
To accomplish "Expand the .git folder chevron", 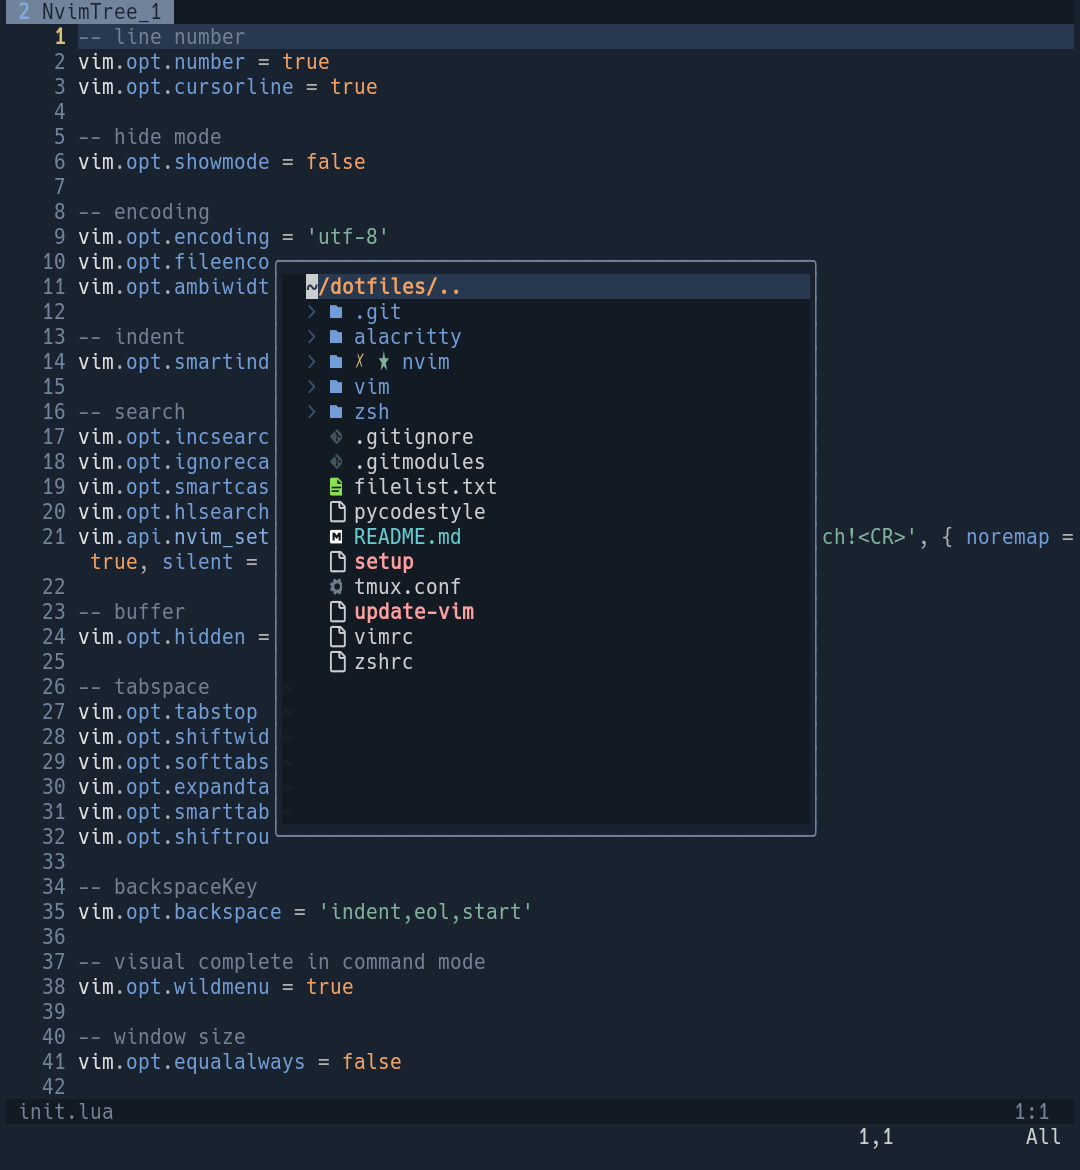I will [312, 312].
